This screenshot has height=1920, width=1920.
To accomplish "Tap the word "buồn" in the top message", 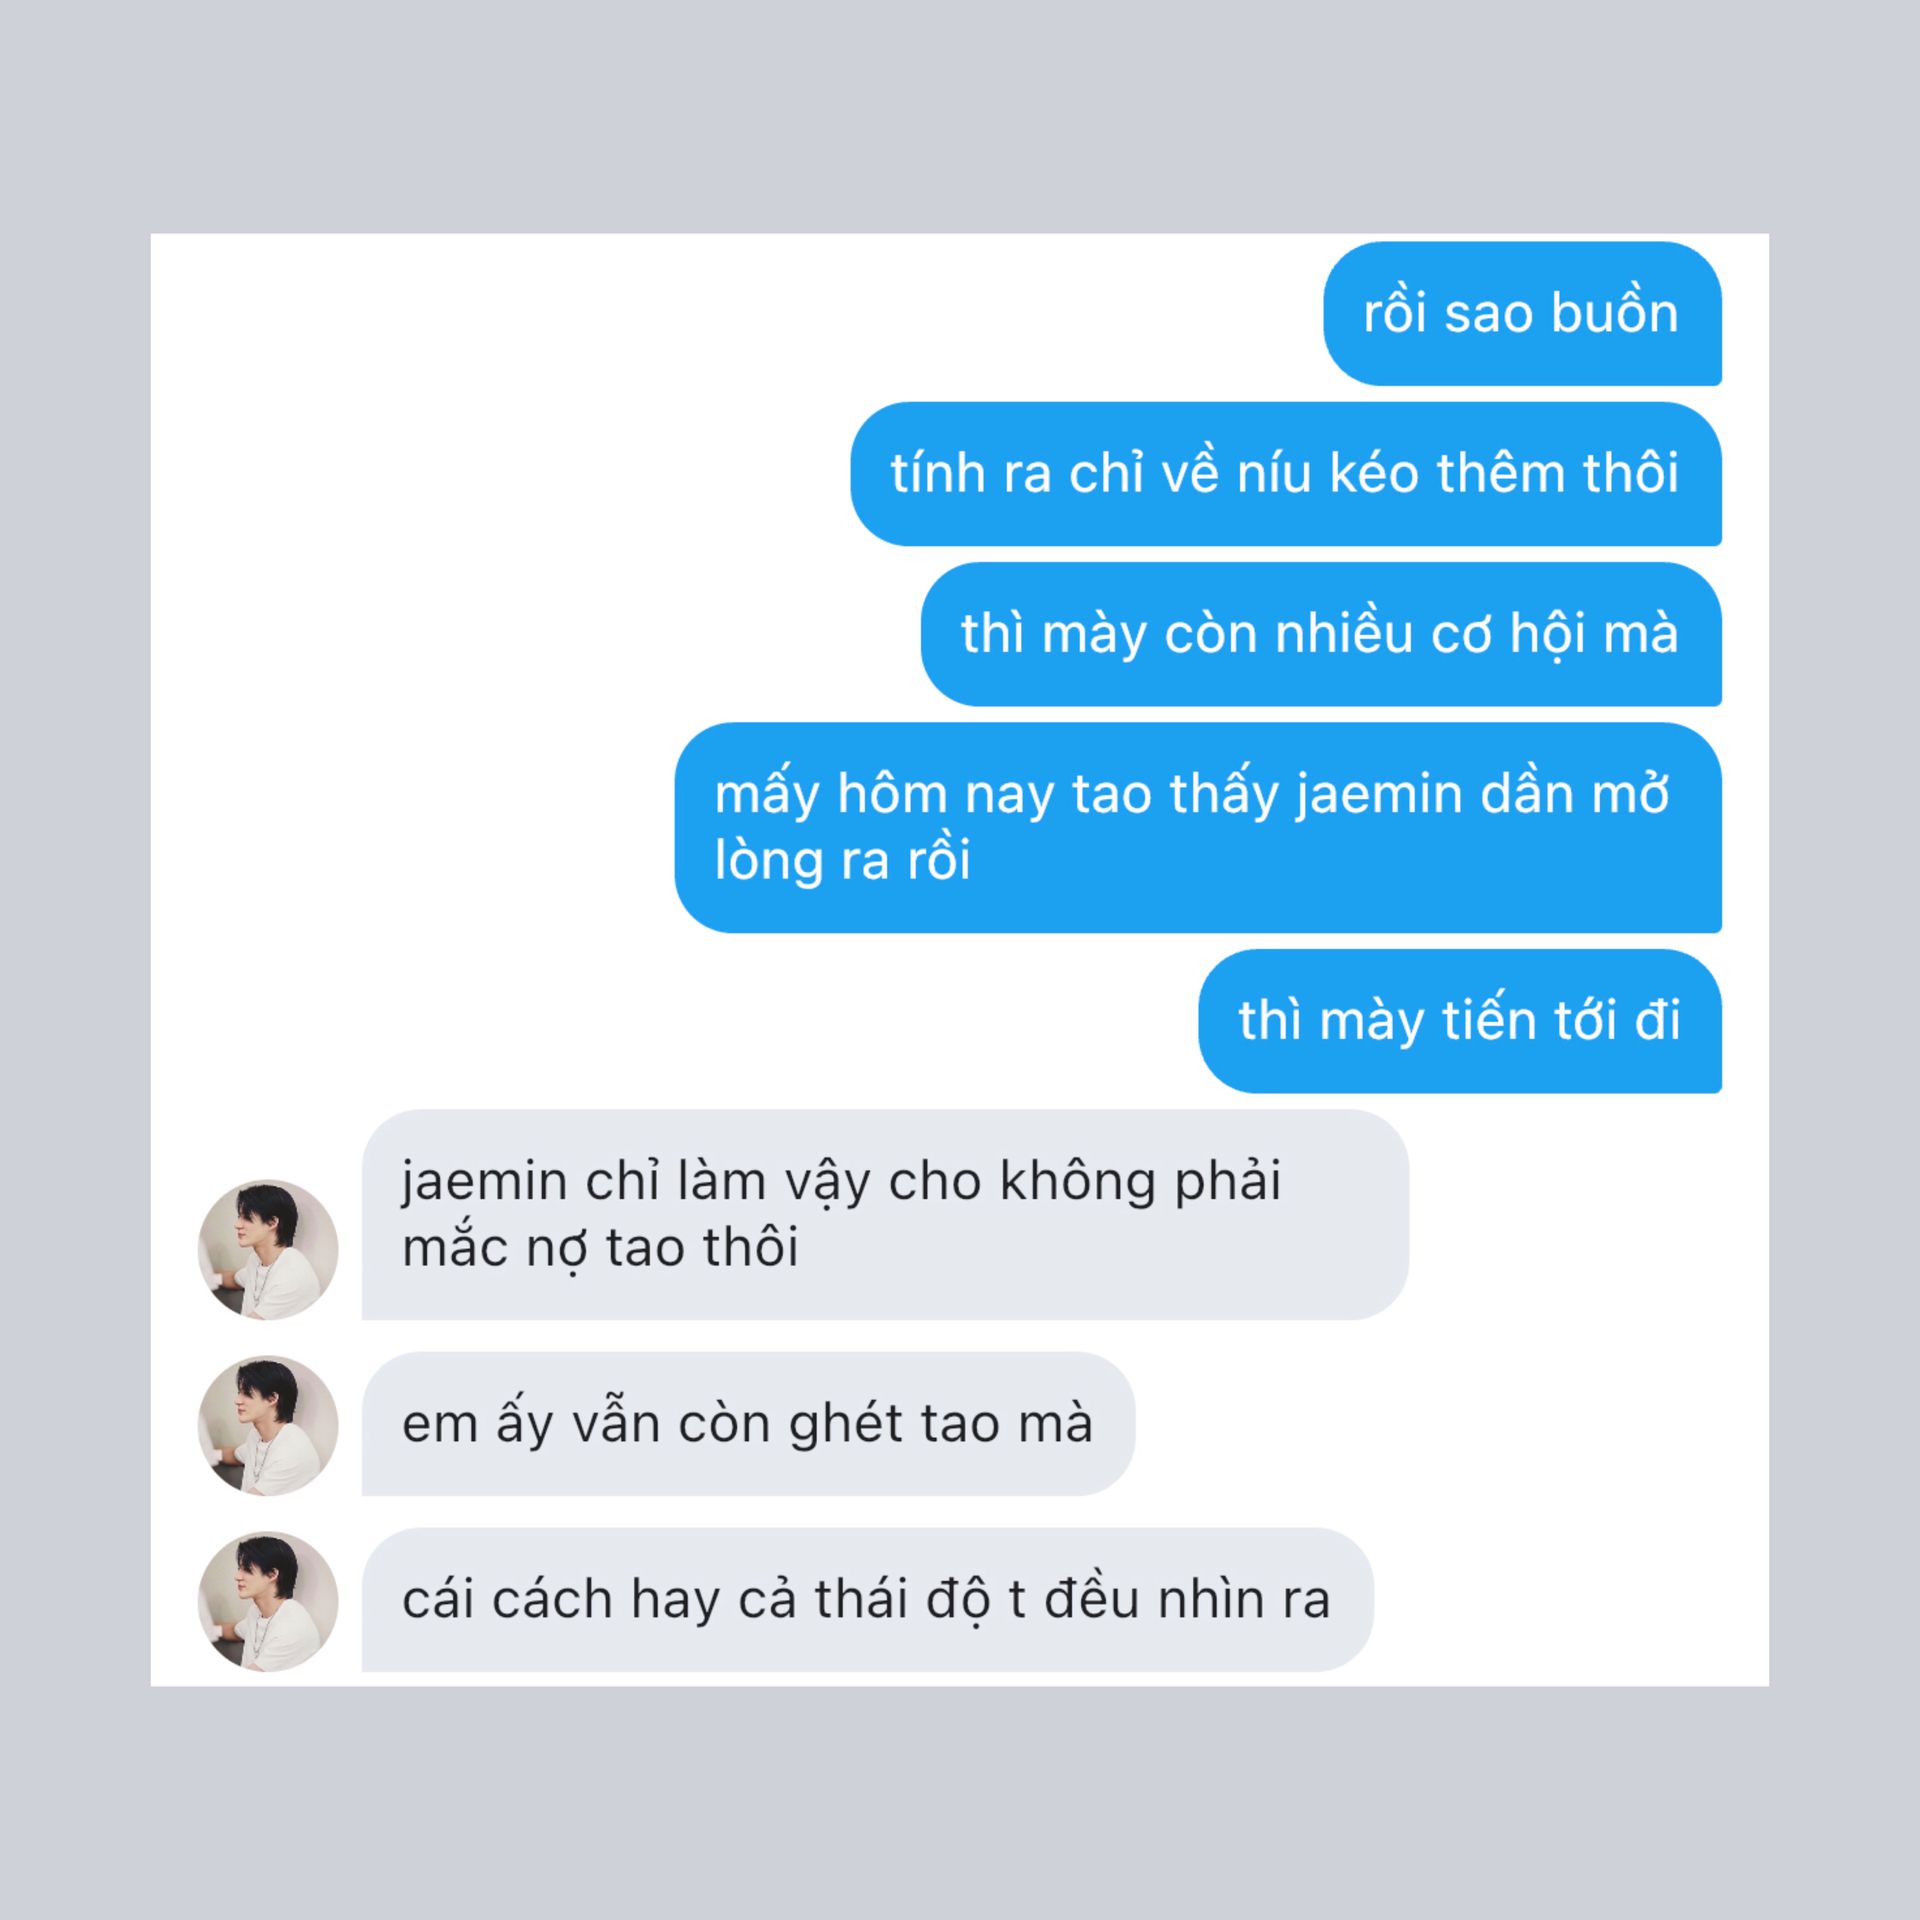I will [1615, 312].
